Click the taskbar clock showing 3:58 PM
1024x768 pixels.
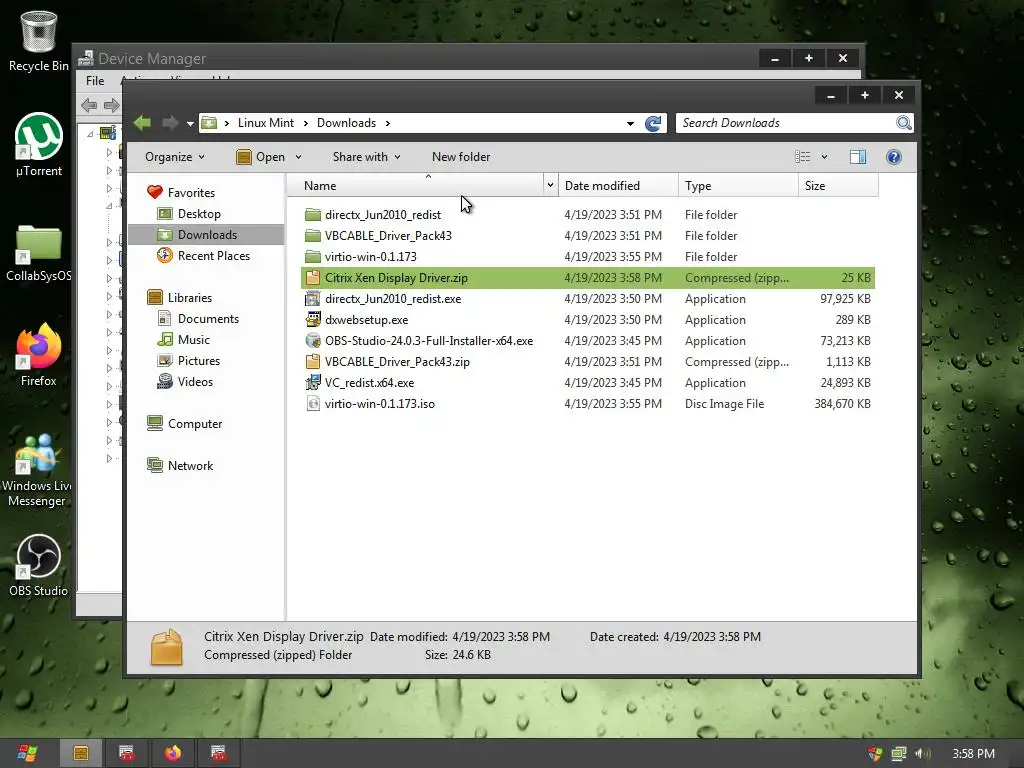click(x=973, y=754)
